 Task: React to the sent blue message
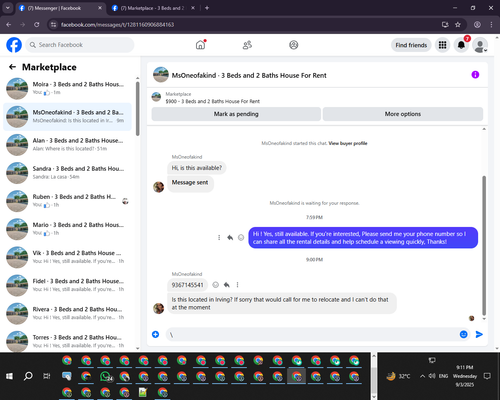[x=241, y=238]
